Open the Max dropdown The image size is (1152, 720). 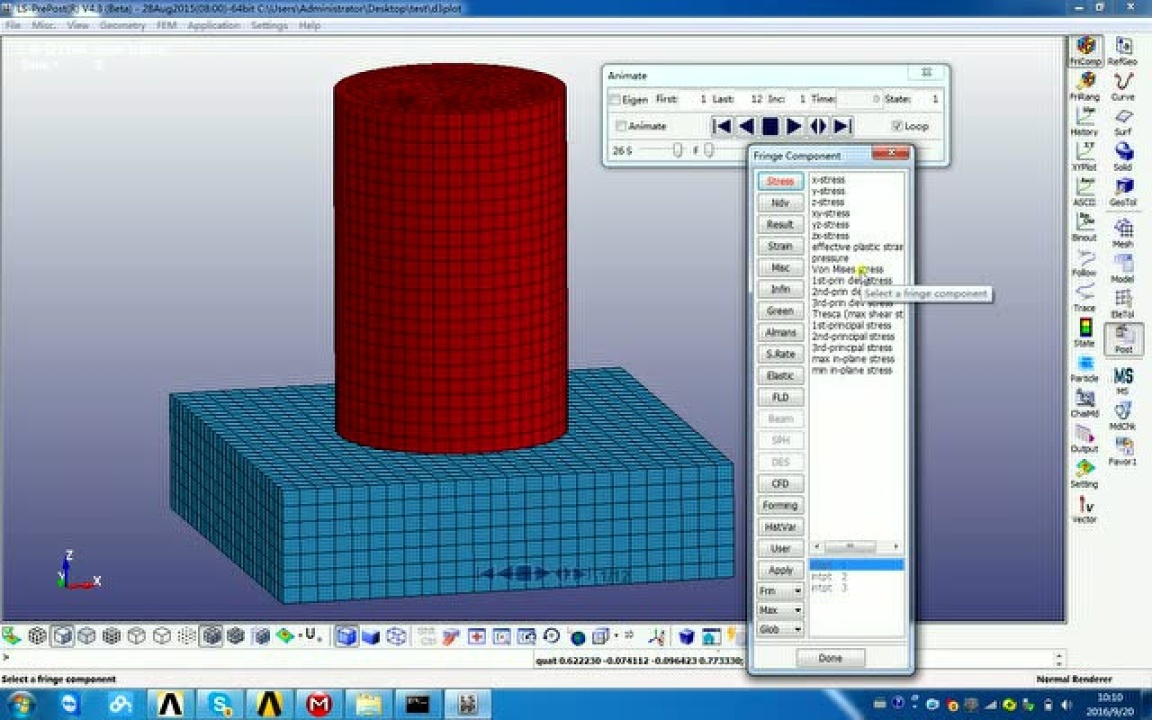[780, 610]
